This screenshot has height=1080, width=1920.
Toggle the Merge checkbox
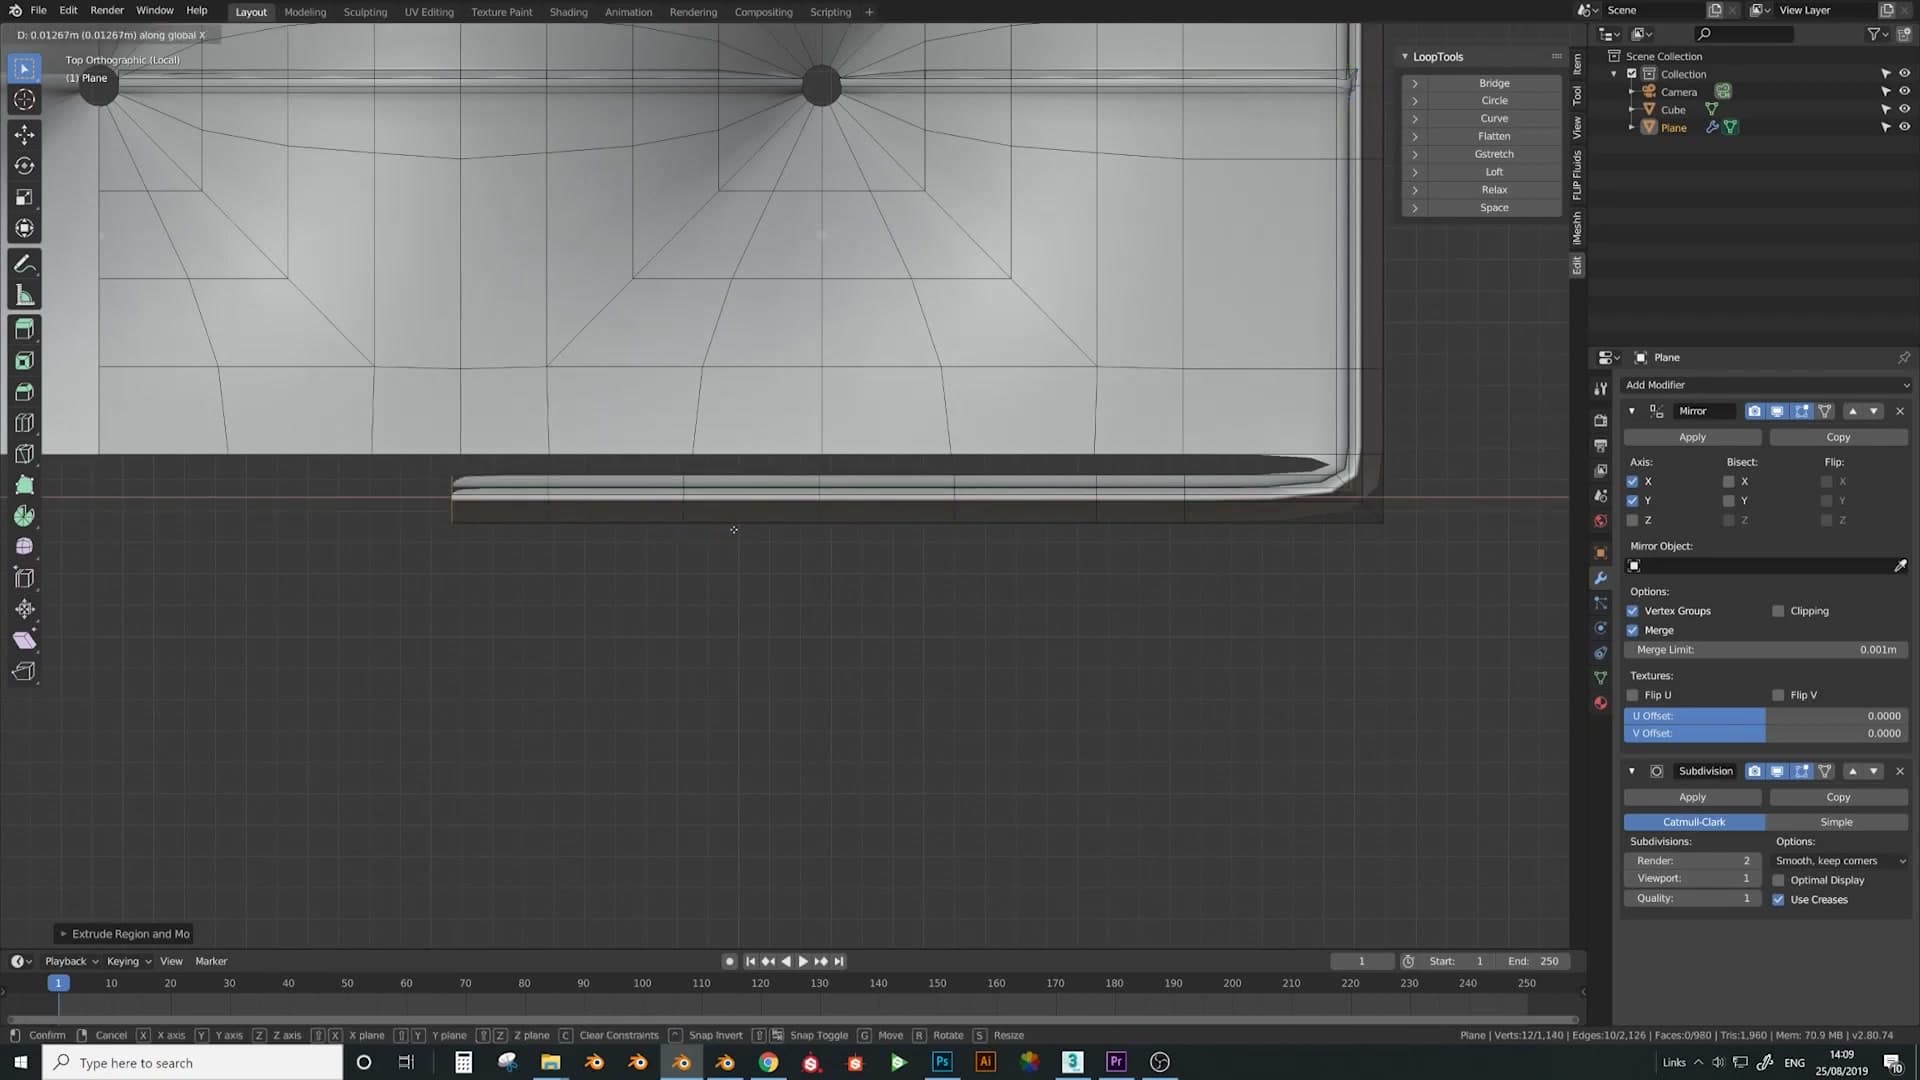1633,630
